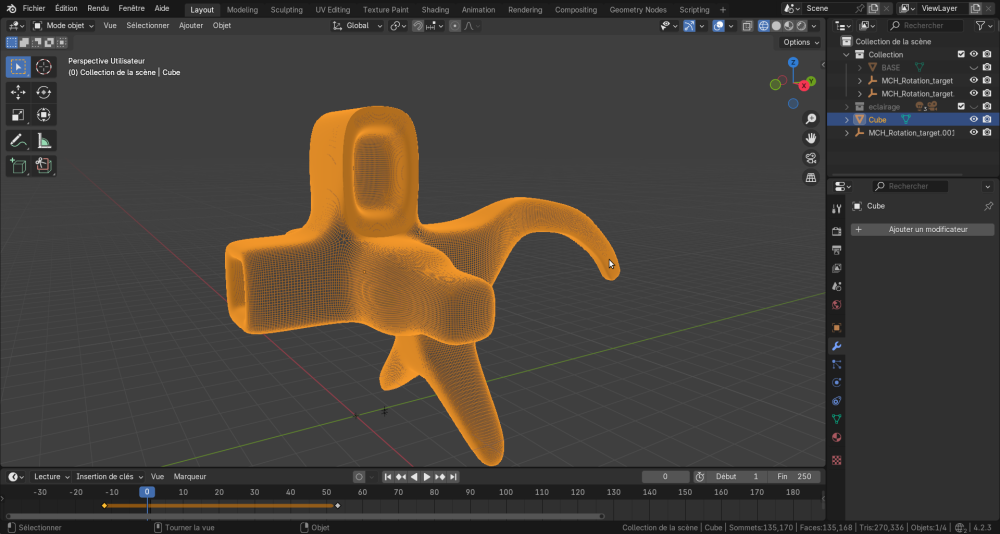Open the Object Constraints properties tab
This screenshot has height=534, width=1000.
click(x=837, y=401)
